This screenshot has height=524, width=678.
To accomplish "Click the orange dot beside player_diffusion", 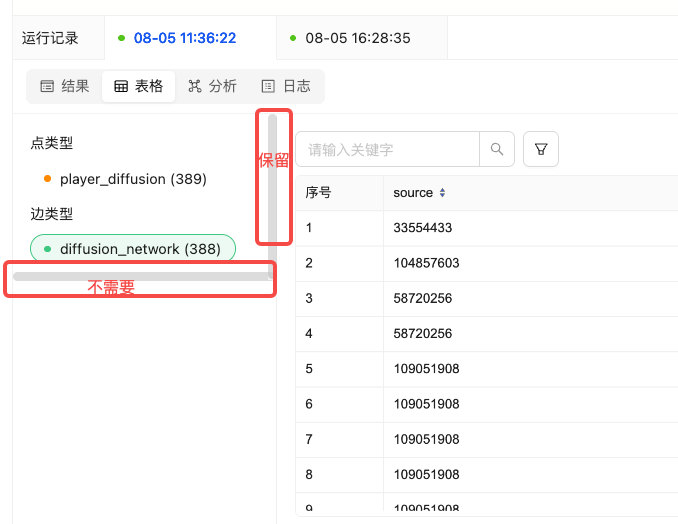I will click(48, 179).
